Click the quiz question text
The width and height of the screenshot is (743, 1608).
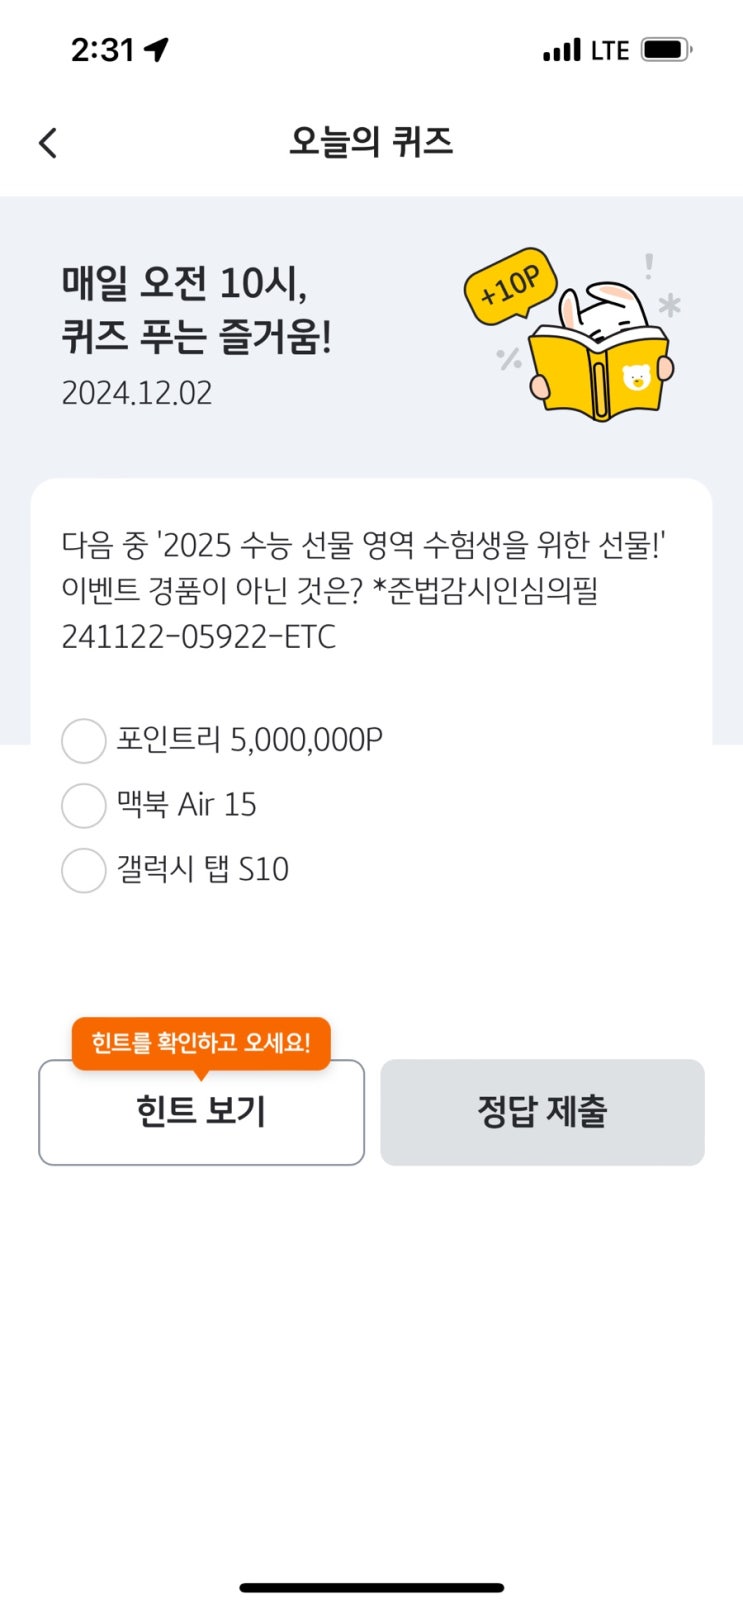click(x=363, y=591)
